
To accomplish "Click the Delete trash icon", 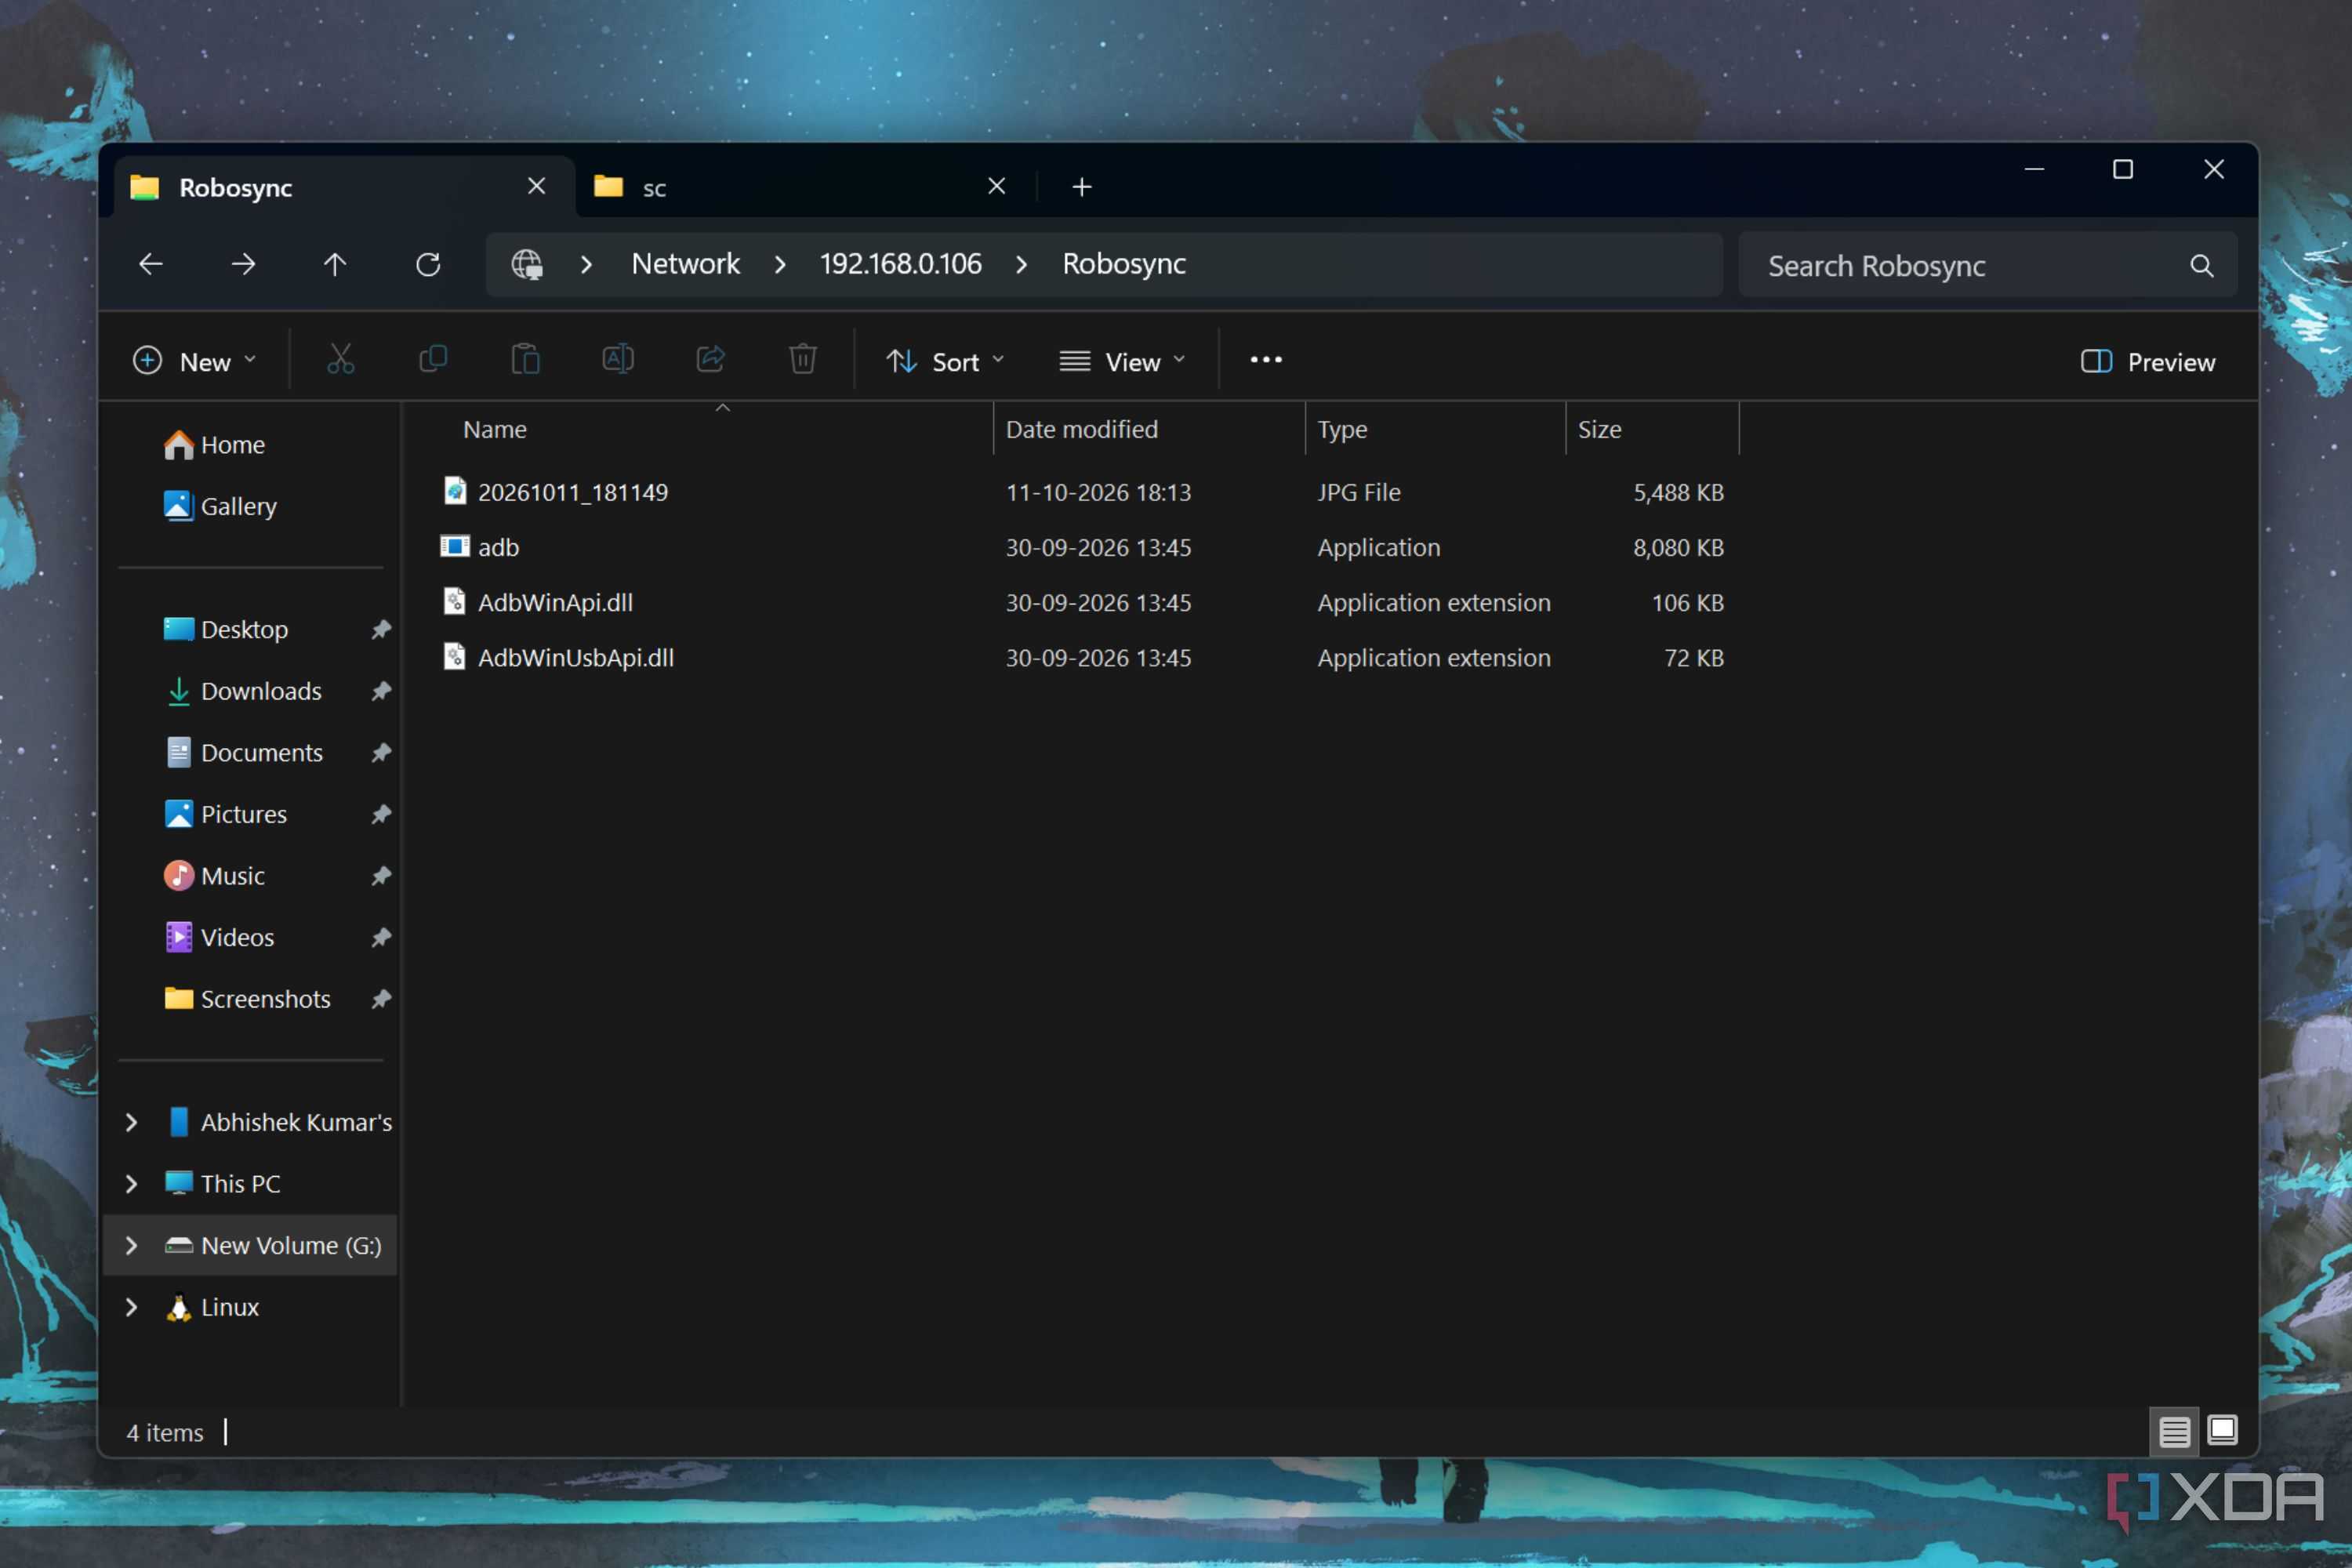I will (803, 360).
